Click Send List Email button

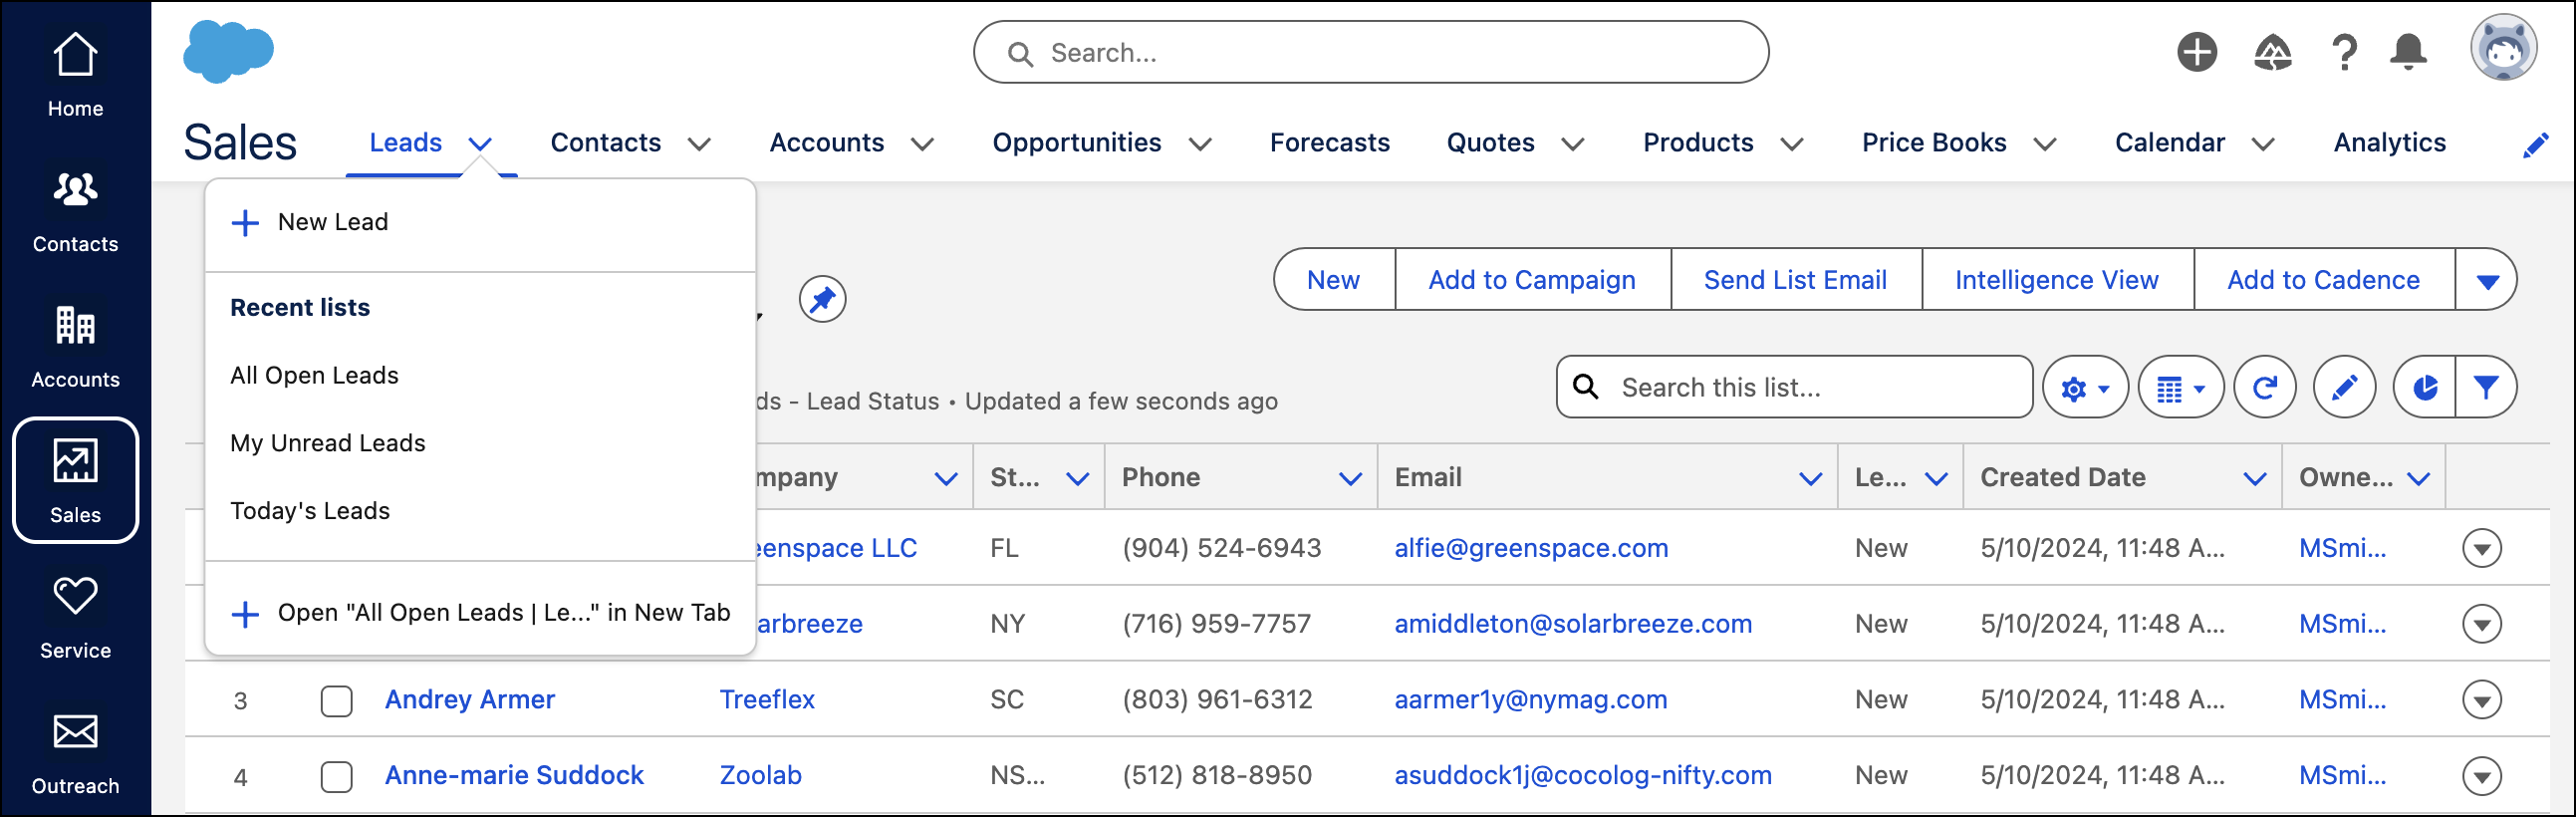pos(1795,281)
